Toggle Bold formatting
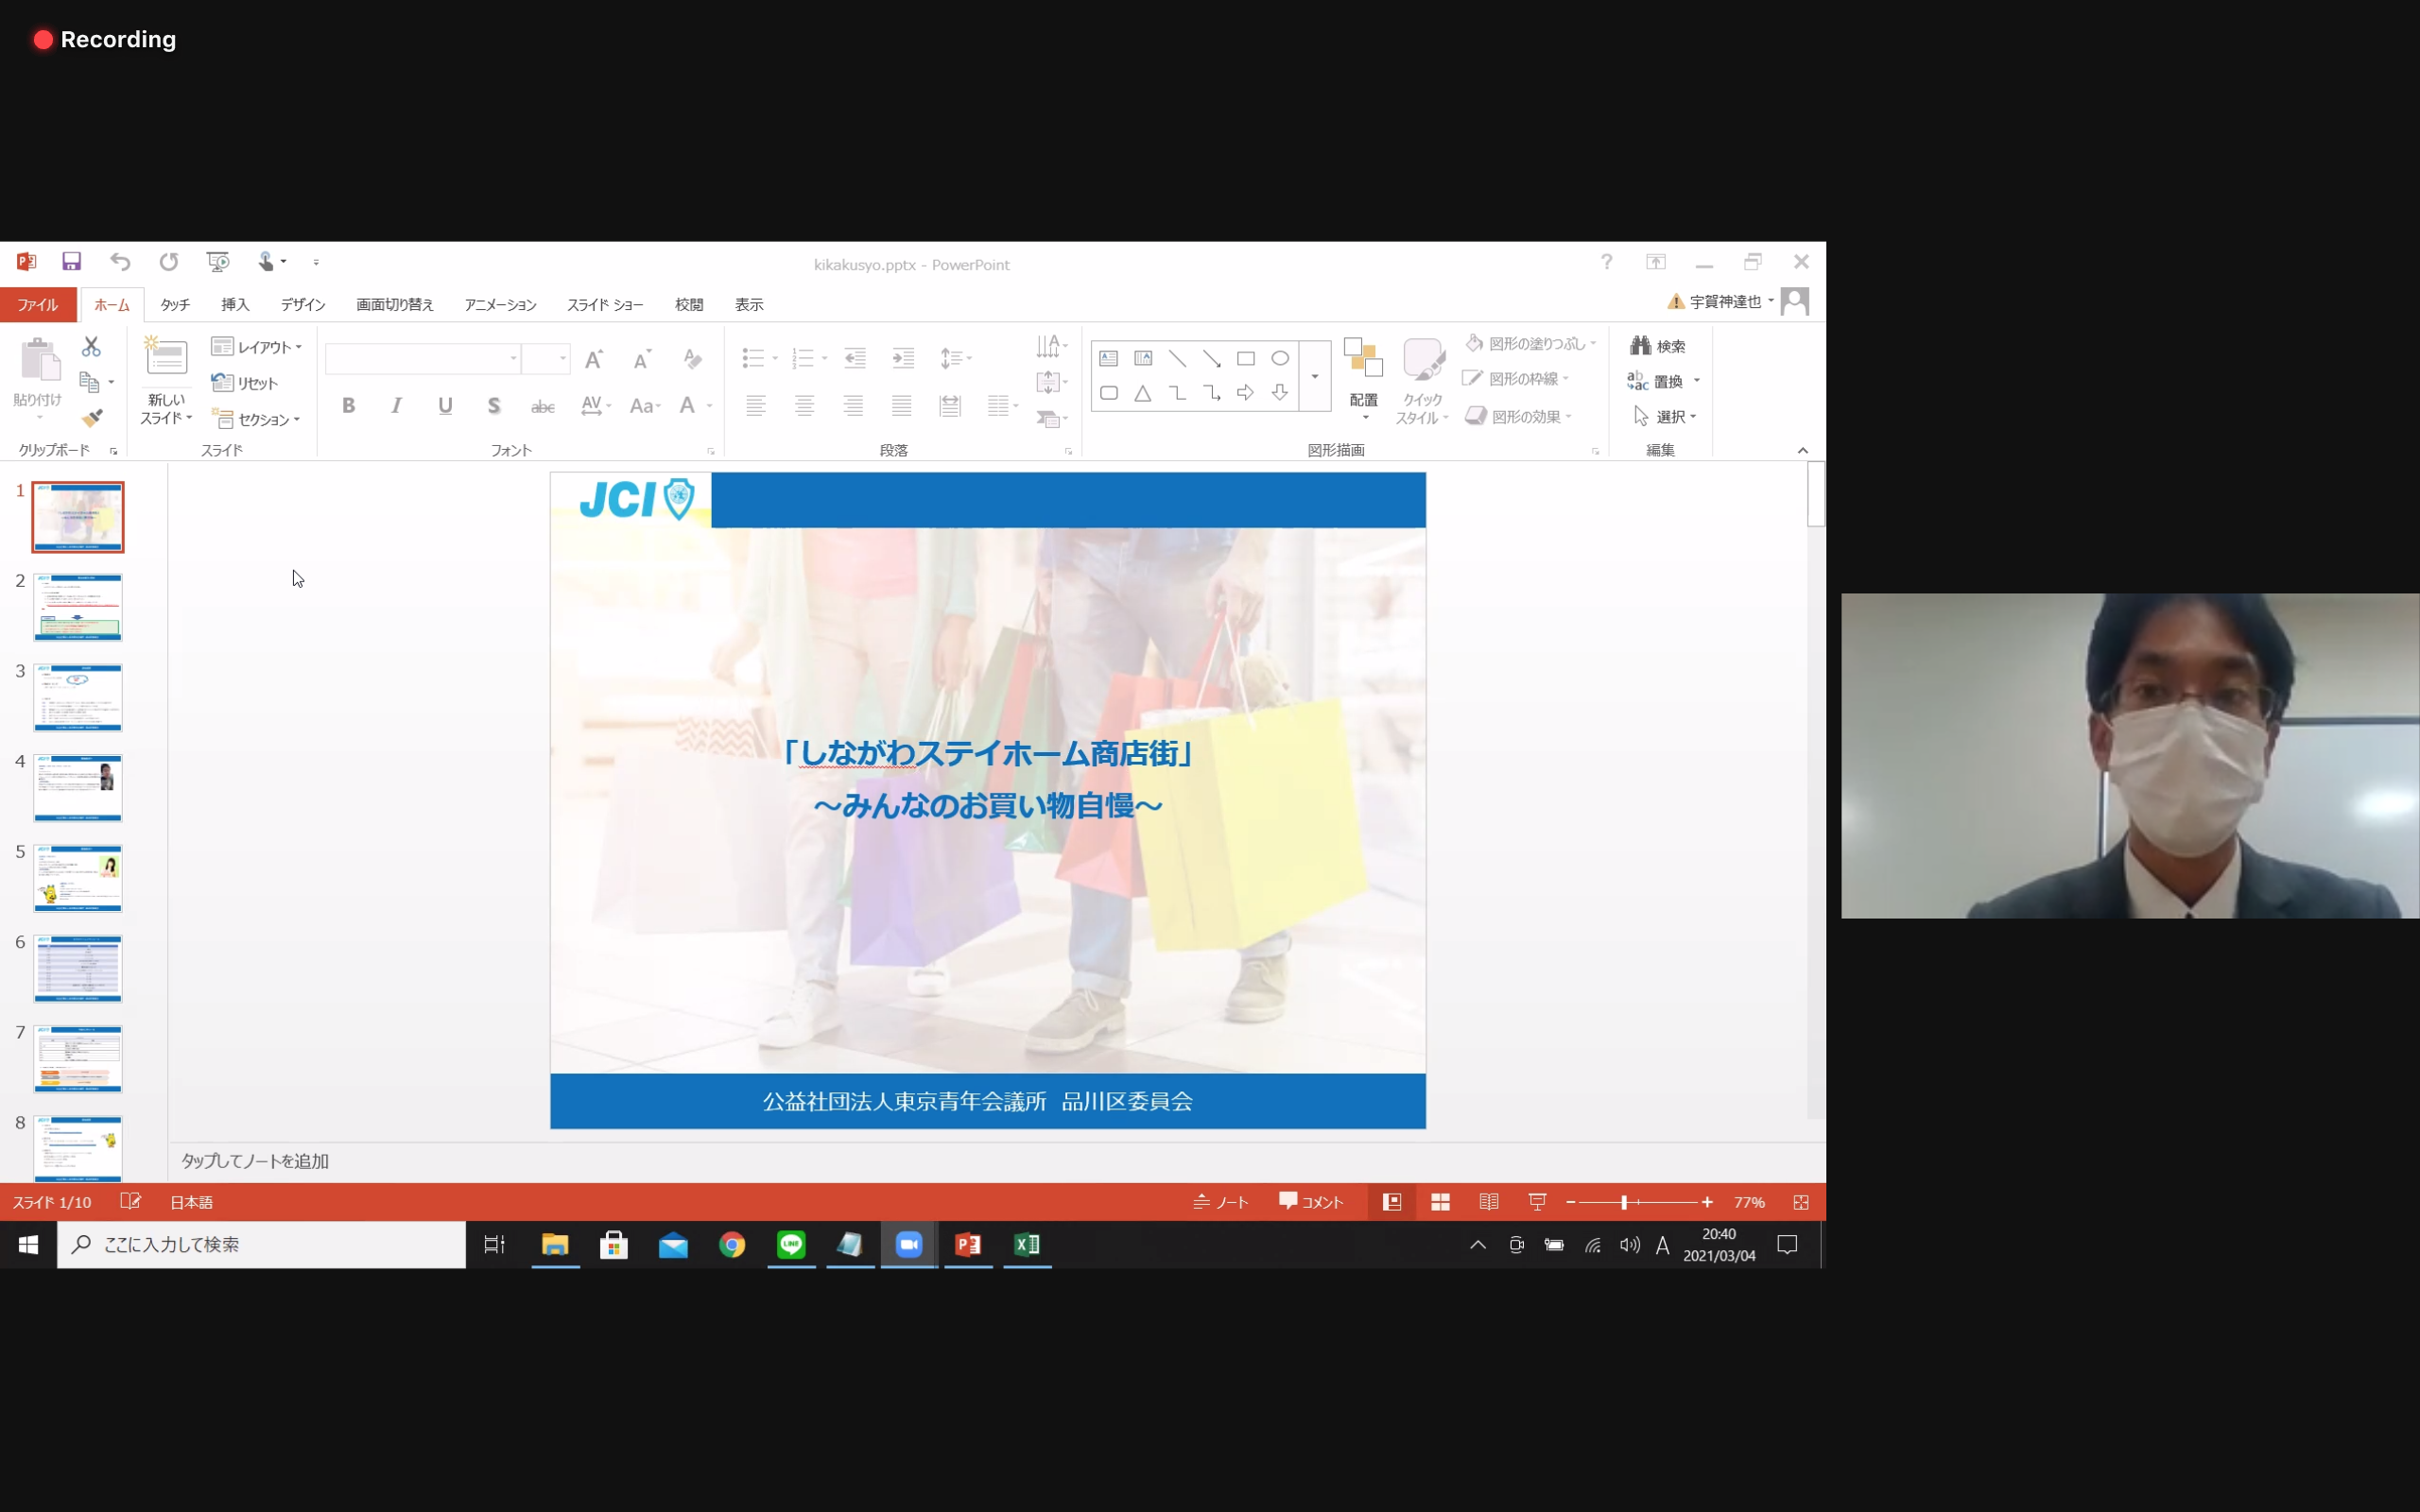This screenshot has width=2420, height=1512. coord(348,405)
